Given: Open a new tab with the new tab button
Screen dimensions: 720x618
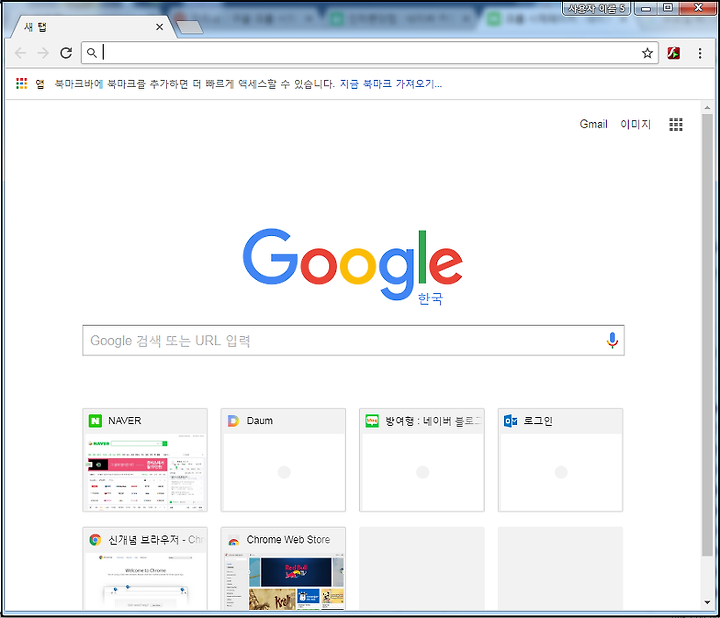Looking at the screenshot, I should click(x=189, y=27).
